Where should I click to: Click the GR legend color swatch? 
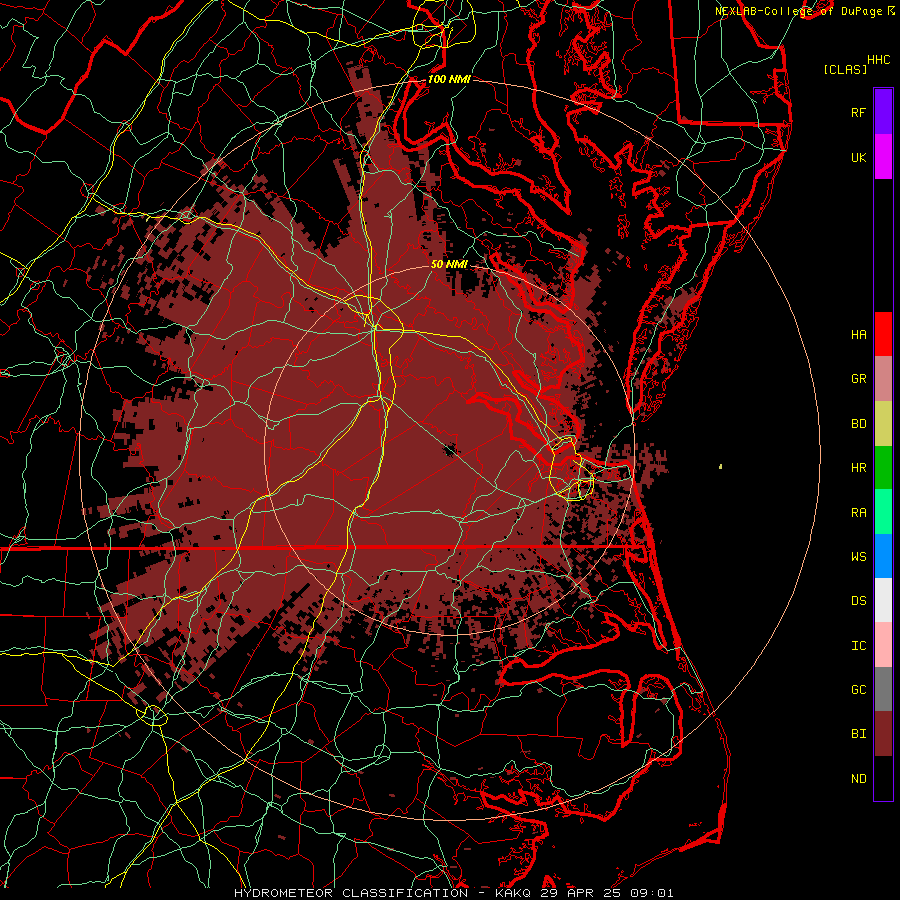click(883, 379)
